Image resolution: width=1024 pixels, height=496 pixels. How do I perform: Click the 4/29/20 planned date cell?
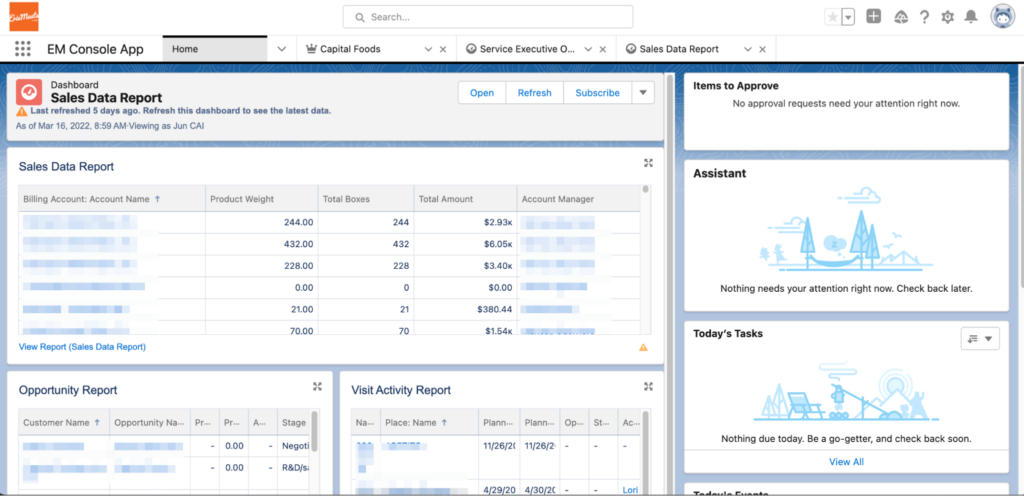500,489
